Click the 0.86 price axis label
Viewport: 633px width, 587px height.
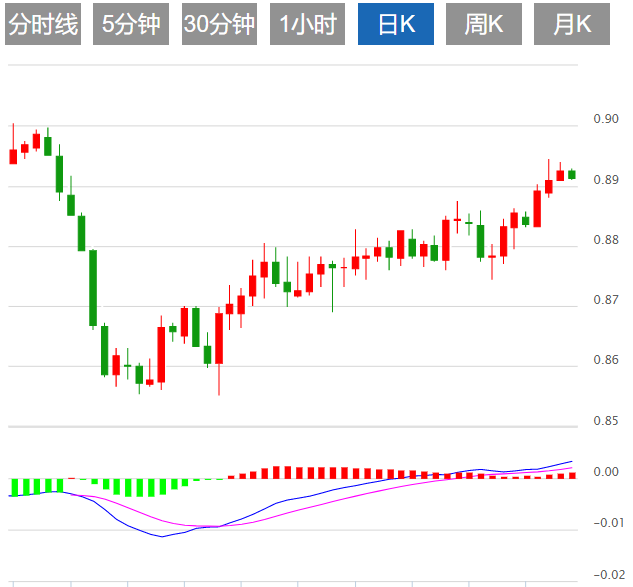(606, 360)
